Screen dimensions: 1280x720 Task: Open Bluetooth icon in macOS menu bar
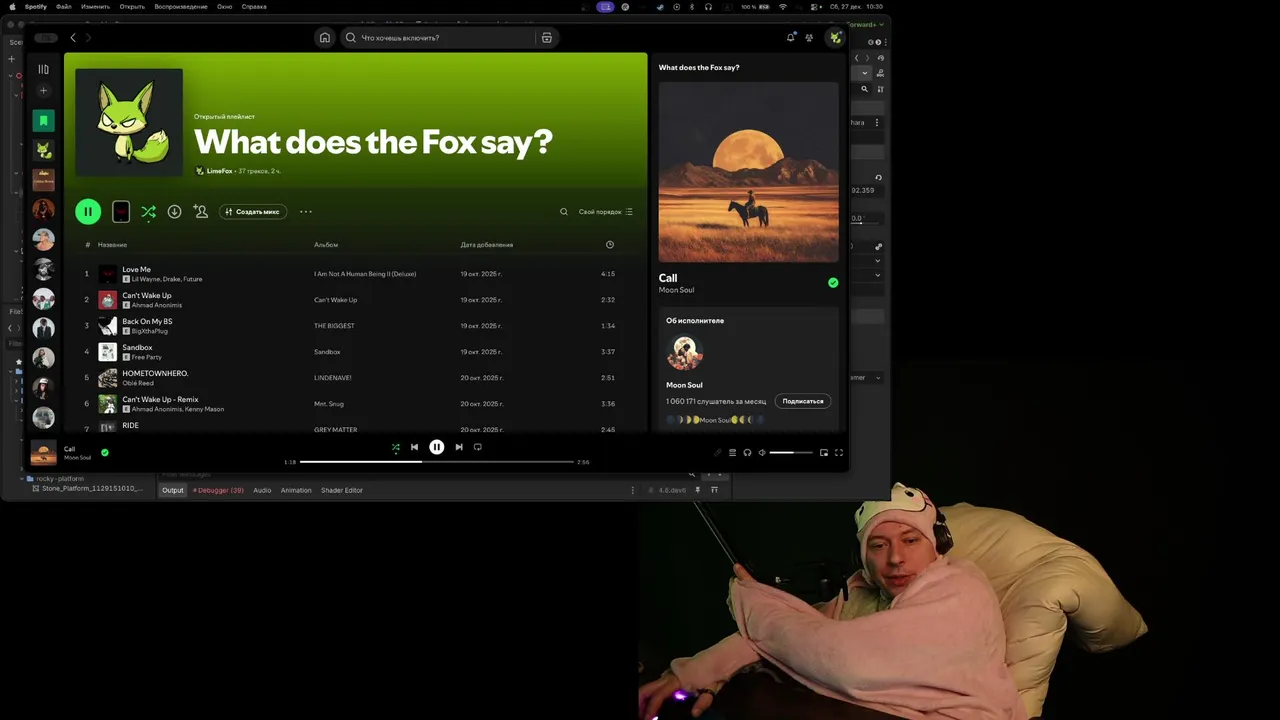[x=692, y=7]
